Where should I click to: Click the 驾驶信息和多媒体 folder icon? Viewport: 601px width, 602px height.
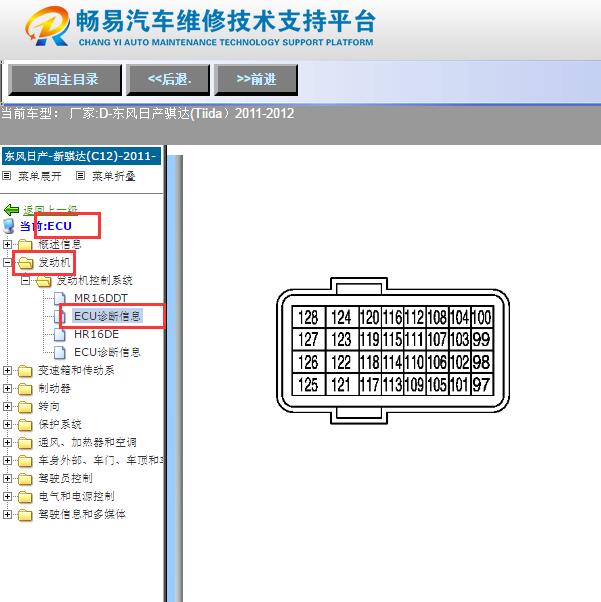25,515
